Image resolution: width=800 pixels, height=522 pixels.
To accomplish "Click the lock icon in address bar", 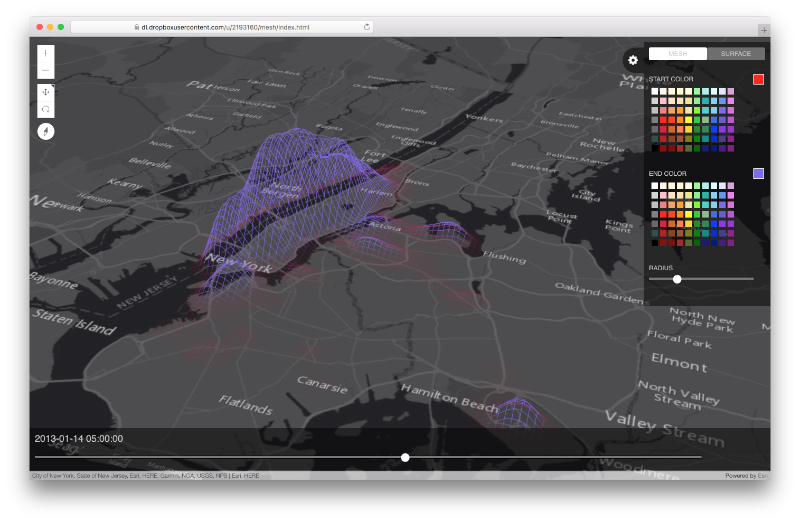I will [137, 27].
